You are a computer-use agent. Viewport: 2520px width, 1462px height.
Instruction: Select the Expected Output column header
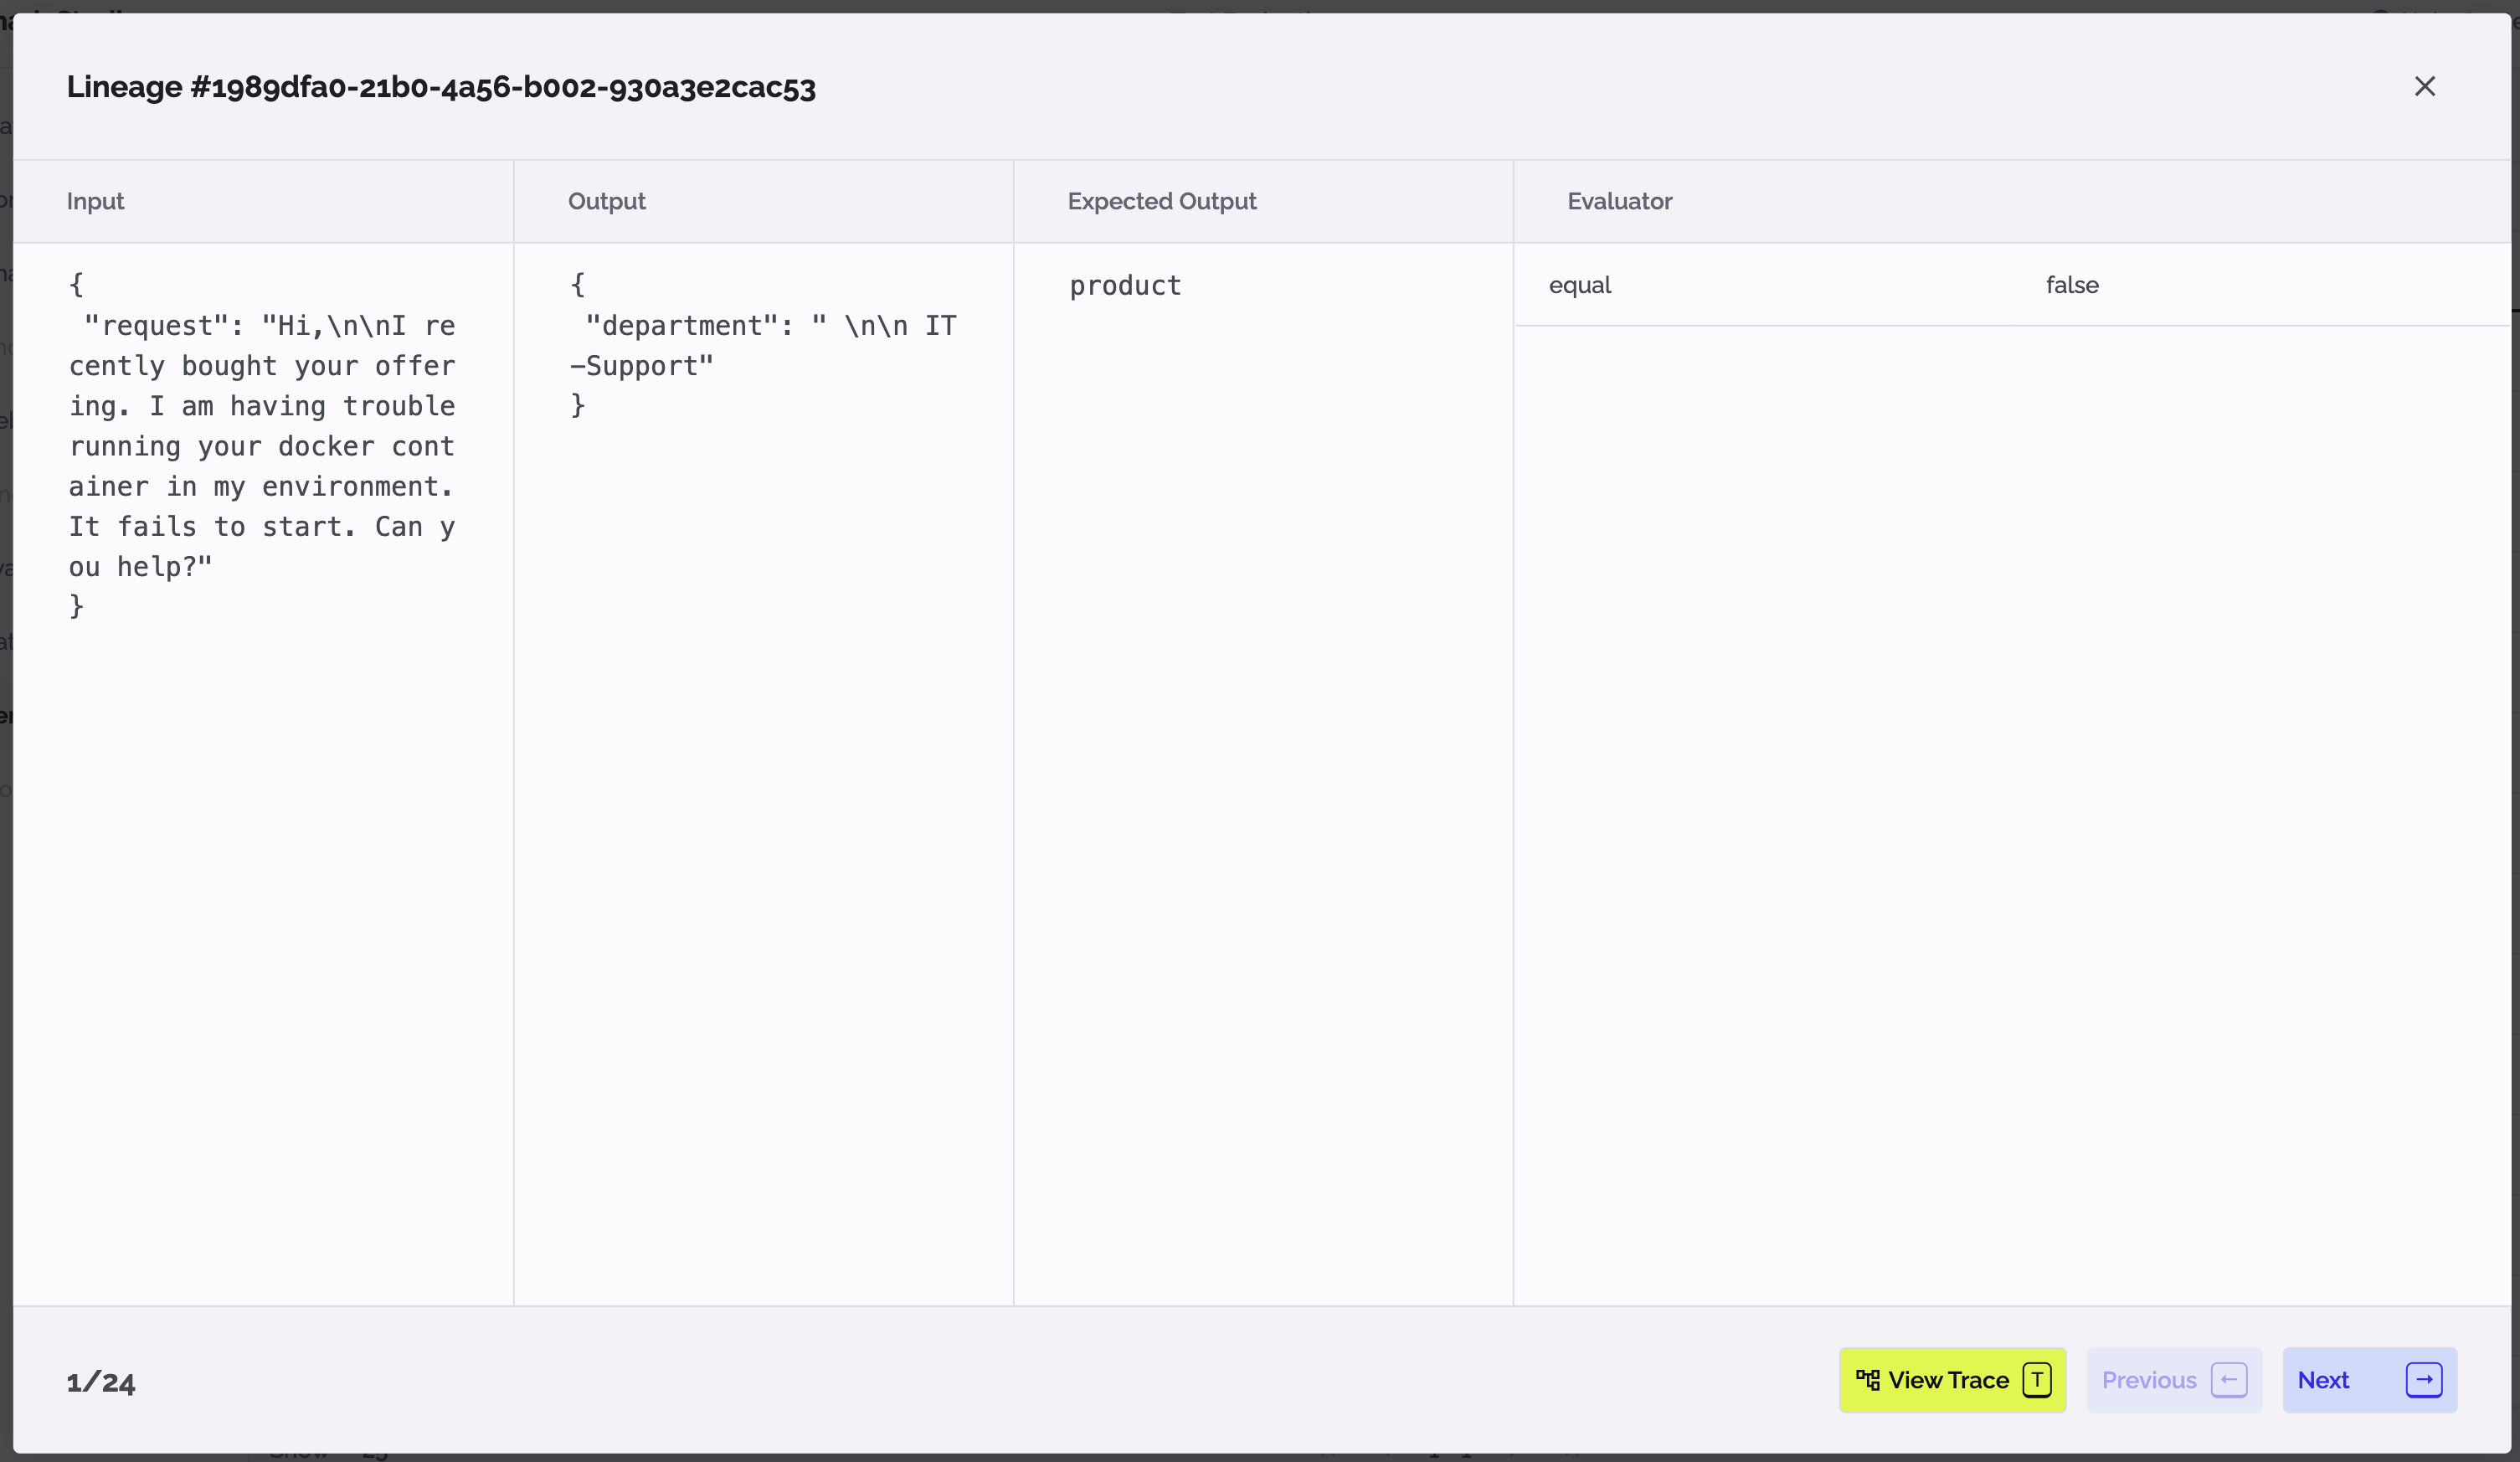coord(1161,201)
